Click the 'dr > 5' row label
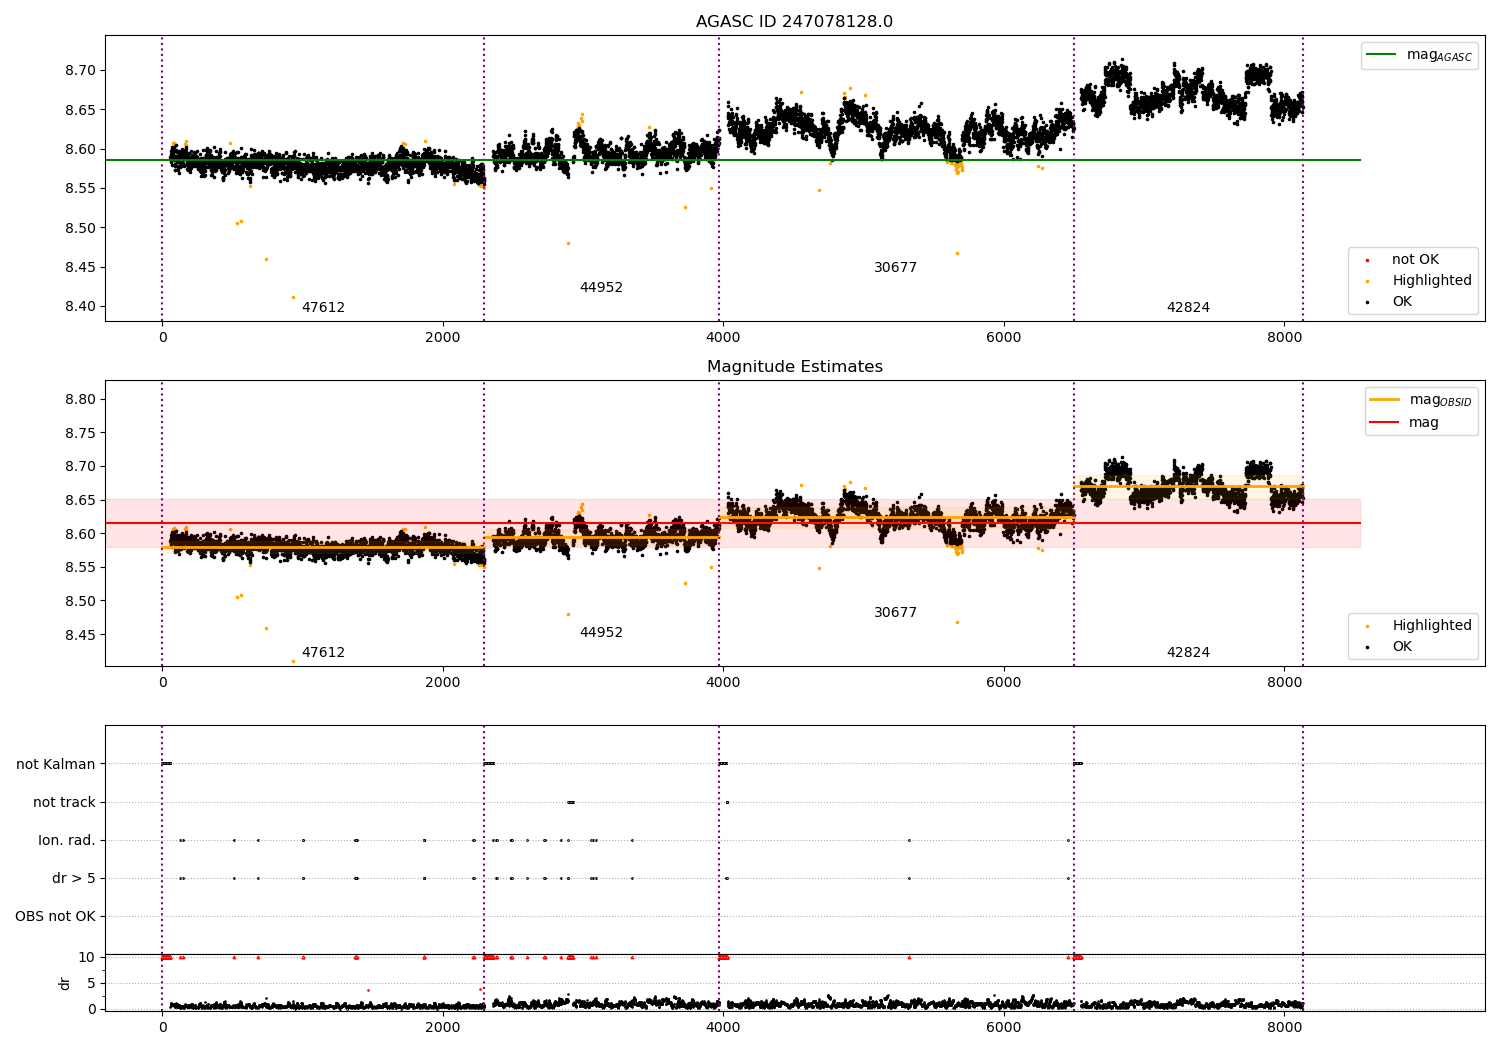Viewport: 1500px width, 1050px height. point(74,879)
